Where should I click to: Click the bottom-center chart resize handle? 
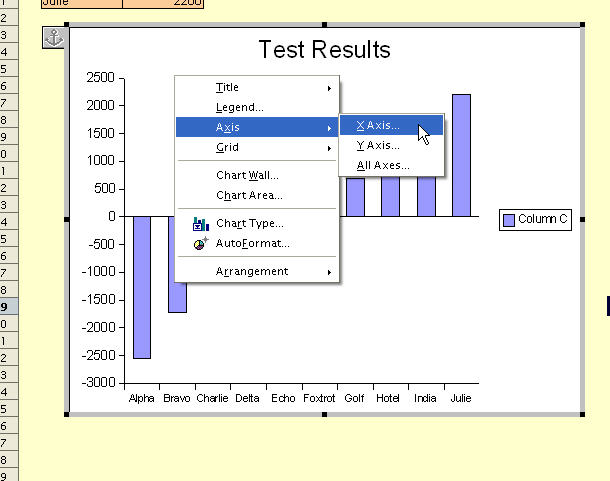pyautogui.click(x=324, y=414)
